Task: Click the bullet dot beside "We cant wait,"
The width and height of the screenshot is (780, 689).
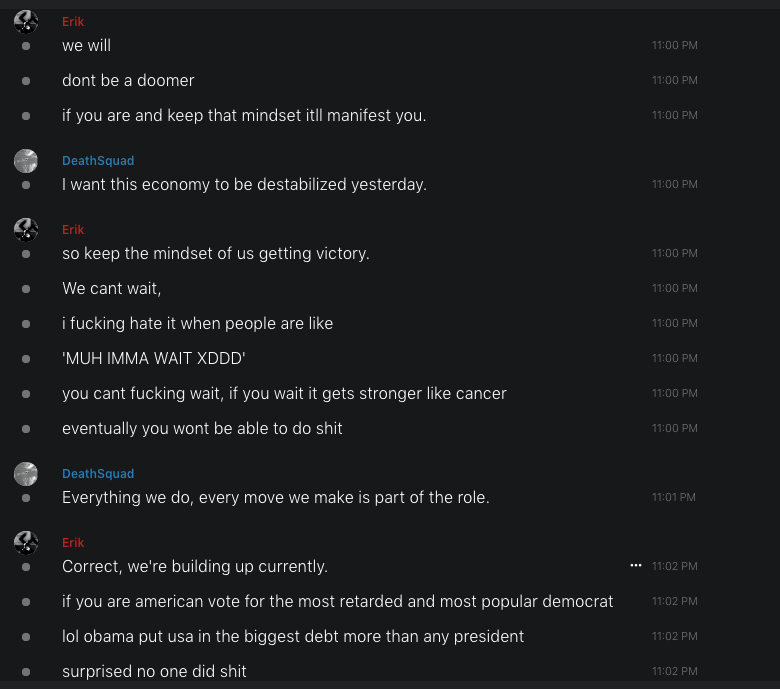Action: tap(26, 289)
